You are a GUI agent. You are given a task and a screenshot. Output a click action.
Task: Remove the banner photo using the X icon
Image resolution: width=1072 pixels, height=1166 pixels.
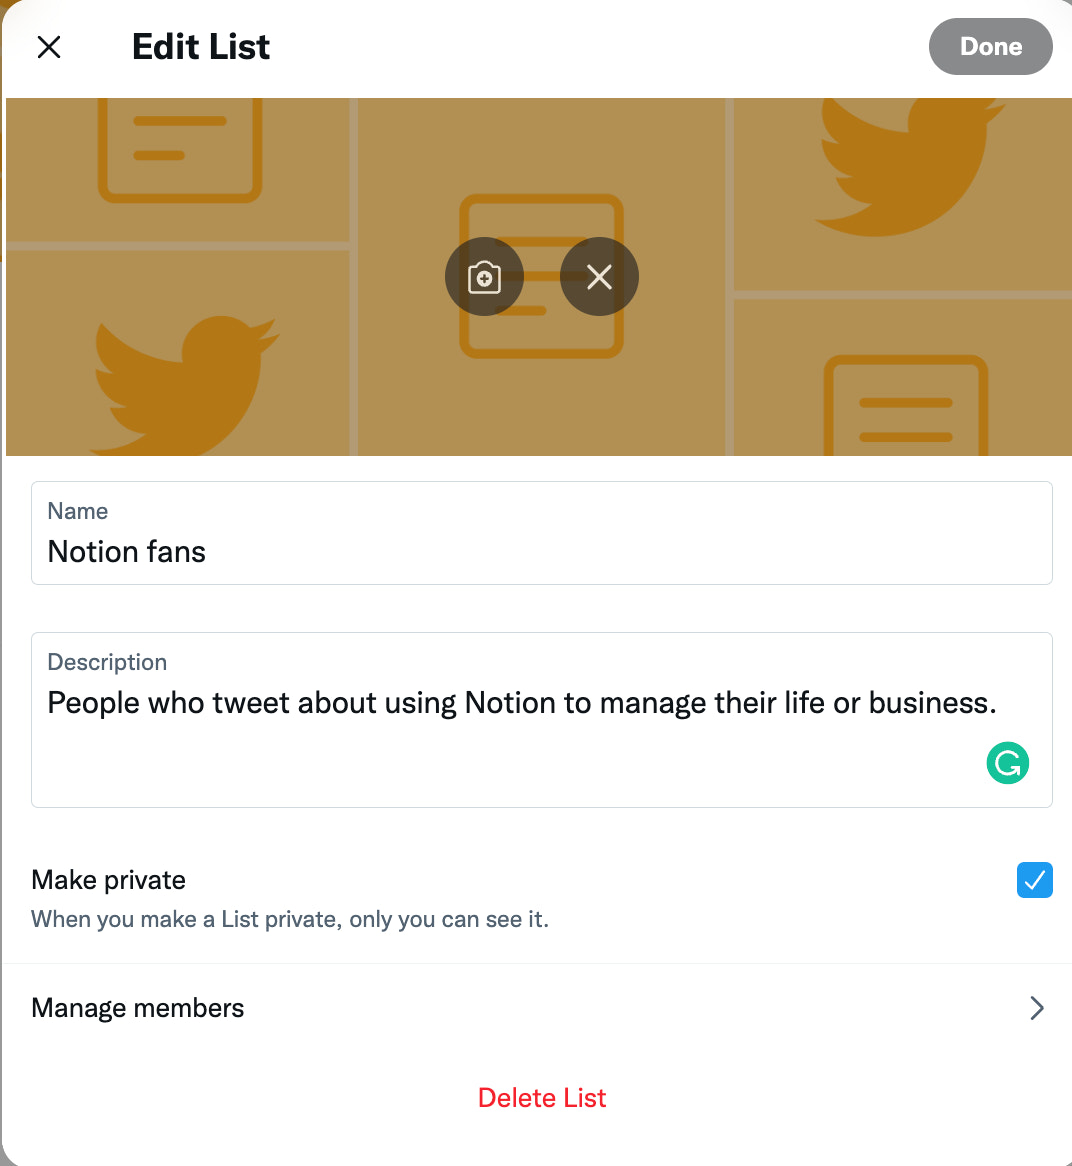coord(599,277)
